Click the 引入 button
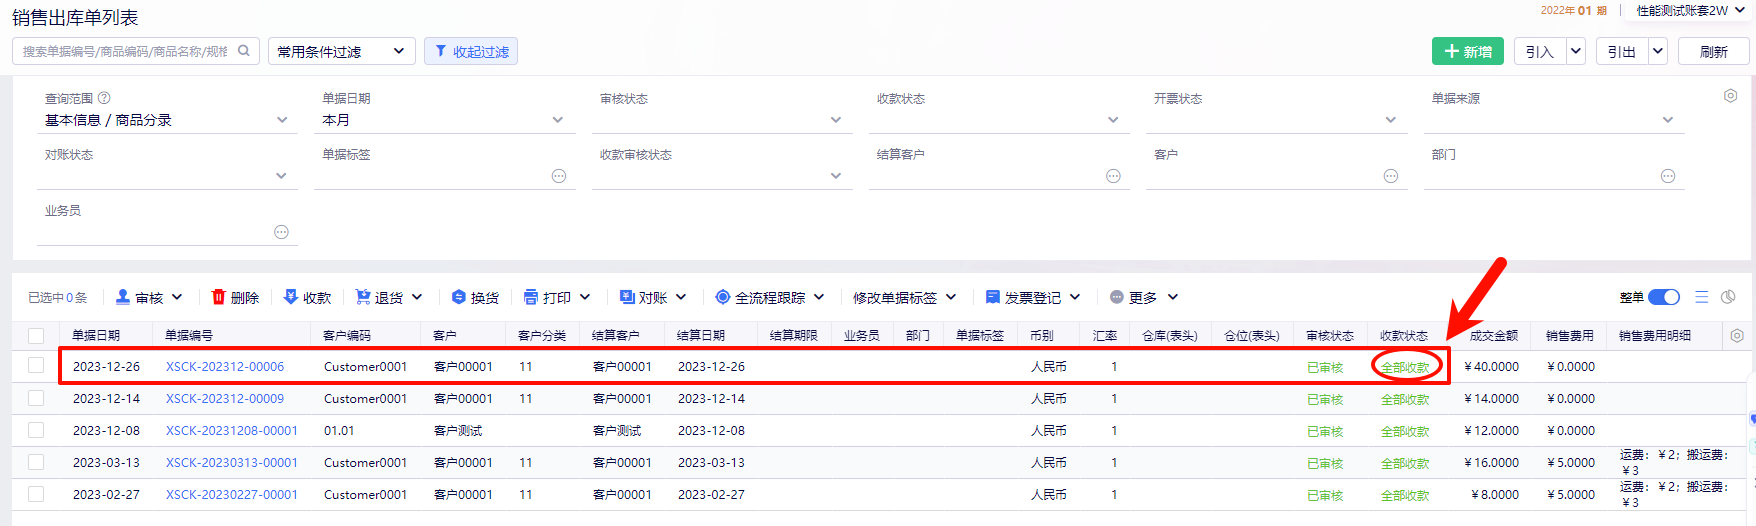Screen dimensions: 1756x526 point(1540,51)
